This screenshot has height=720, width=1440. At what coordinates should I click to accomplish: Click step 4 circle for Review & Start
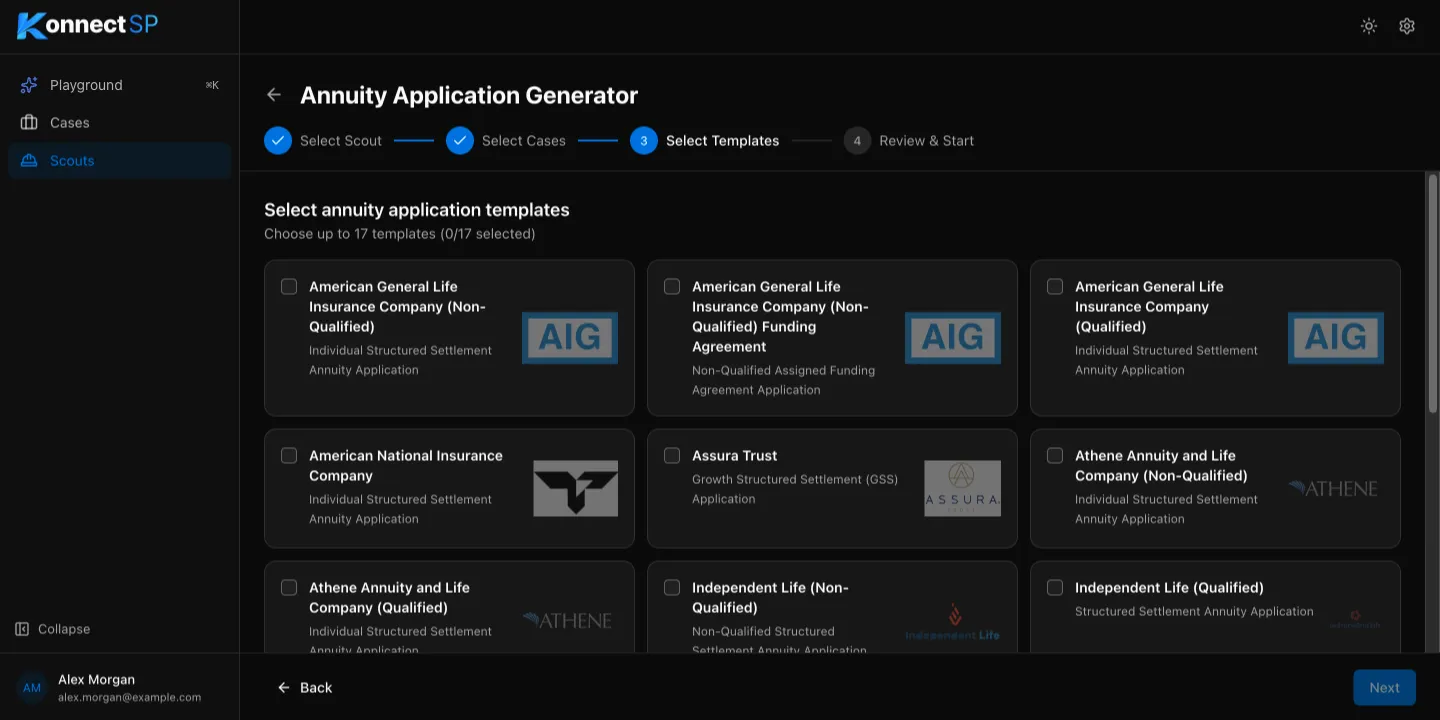pyautogui.click(x=857, y=140)
